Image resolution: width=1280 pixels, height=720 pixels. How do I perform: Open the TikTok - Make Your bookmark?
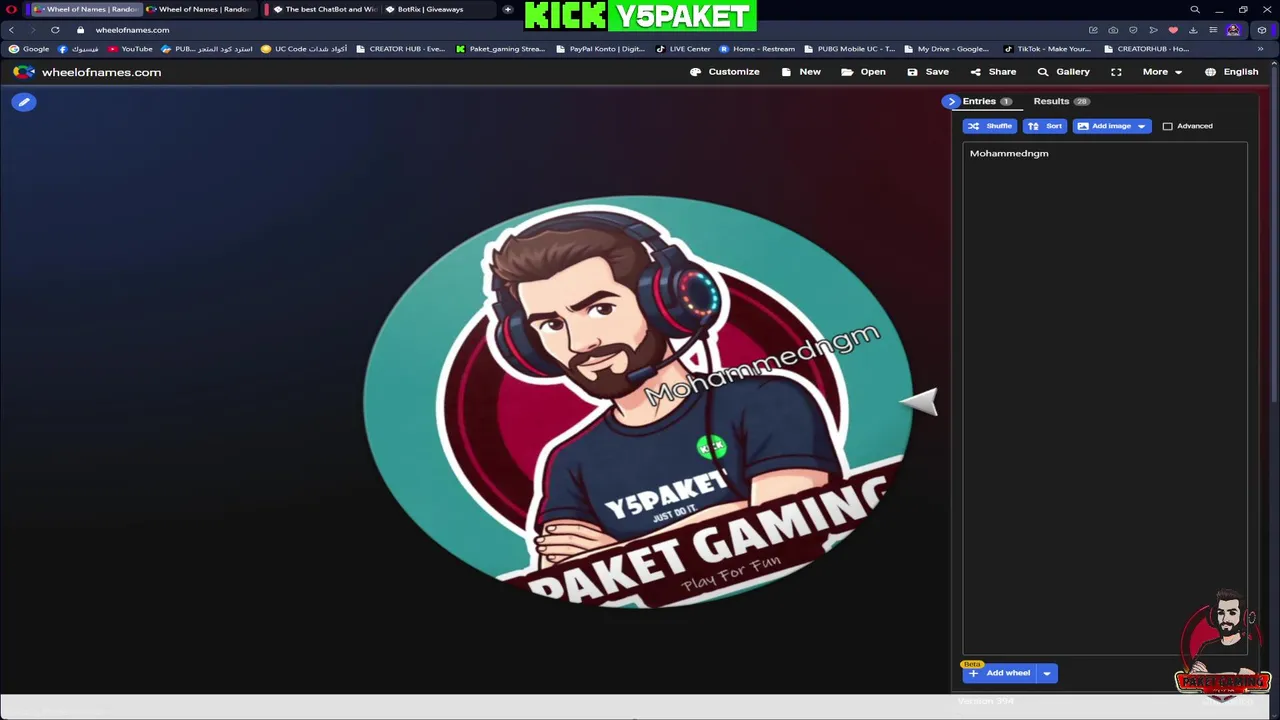[1047, 49]
